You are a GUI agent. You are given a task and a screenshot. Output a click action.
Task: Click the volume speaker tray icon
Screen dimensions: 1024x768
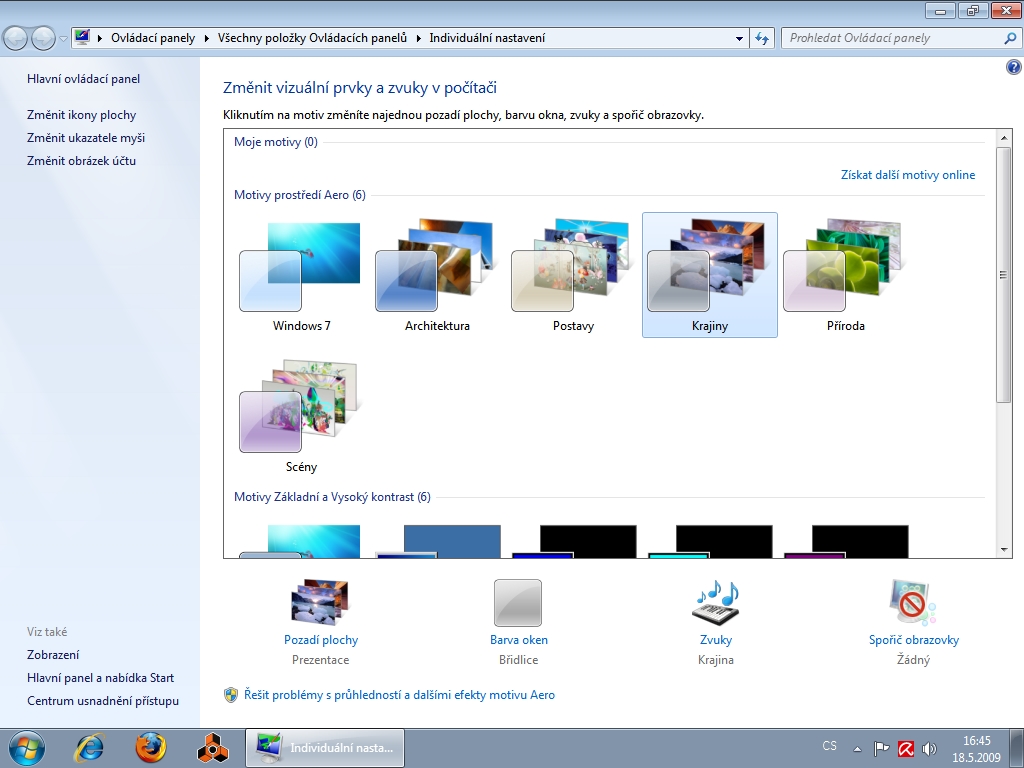tap(929, 748)
